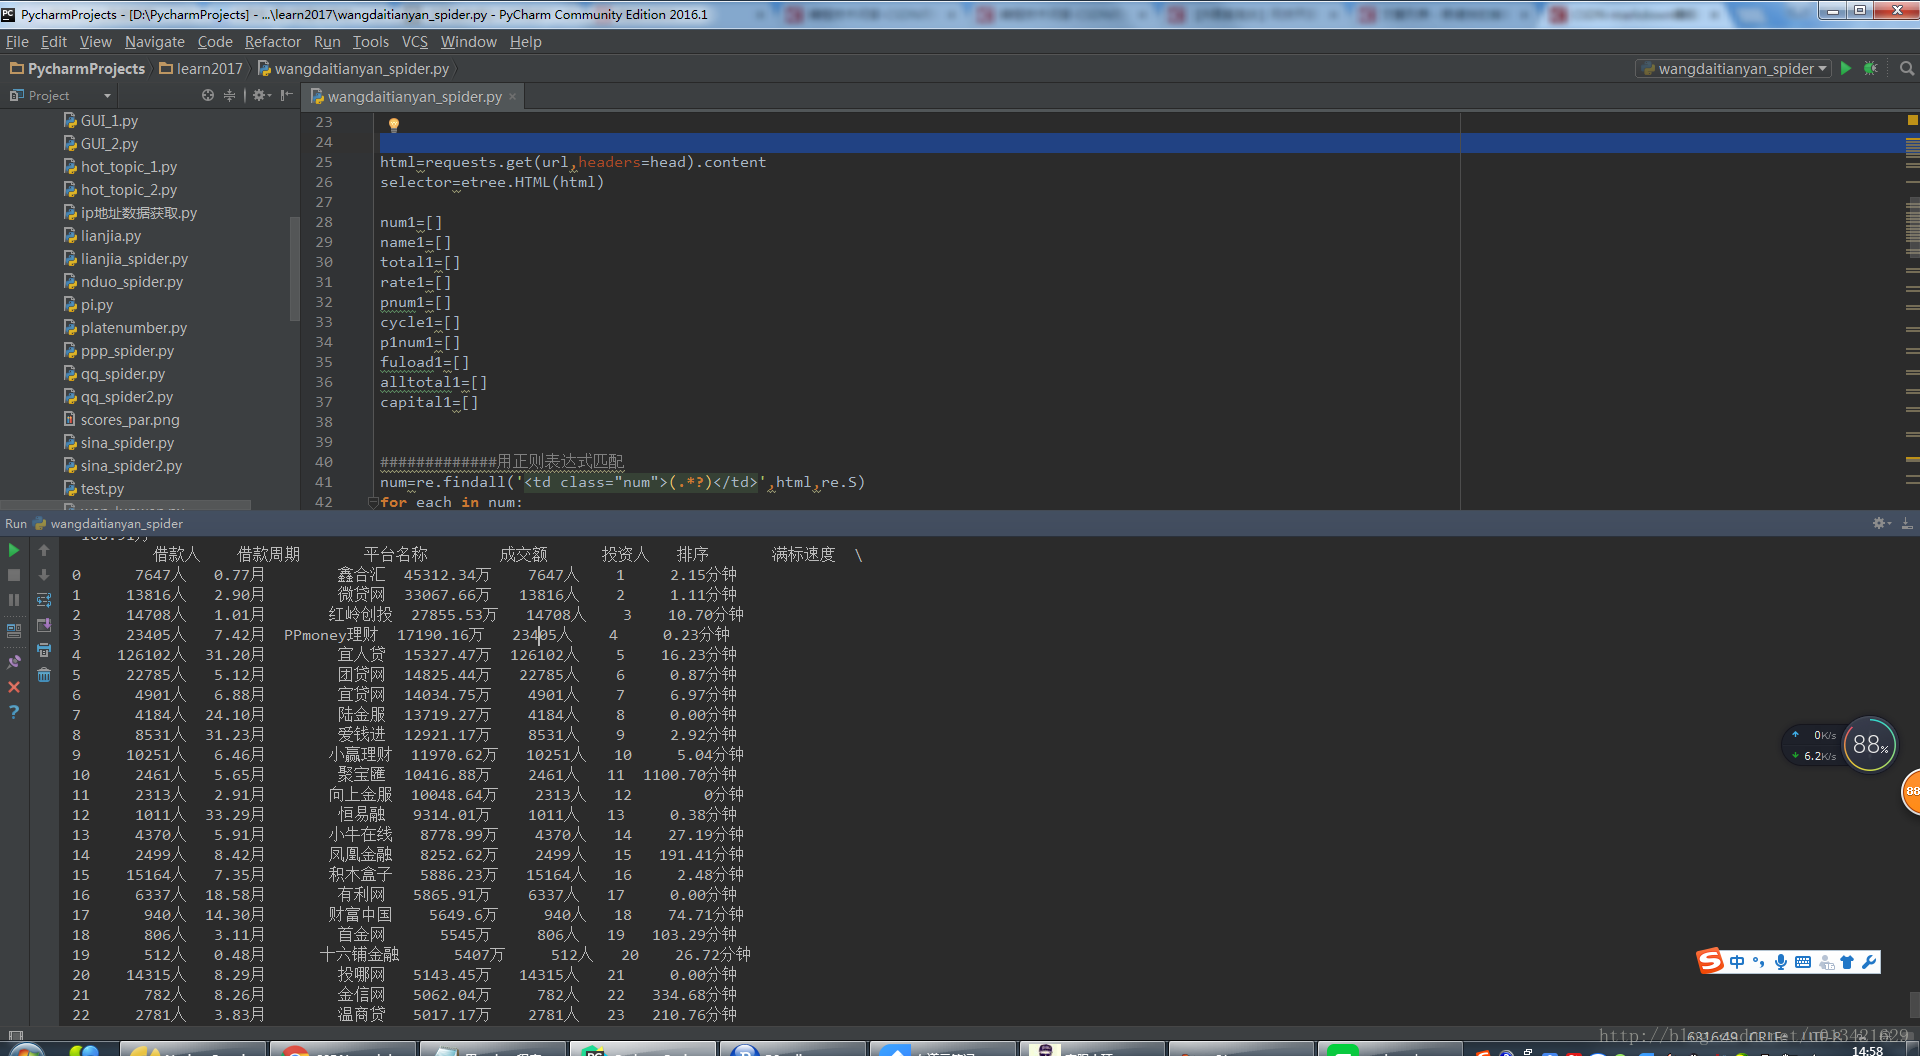Run wangdaitianyan_spider from the top toolbar
1920x1056 pixels.
click(x=1846, y=68)
